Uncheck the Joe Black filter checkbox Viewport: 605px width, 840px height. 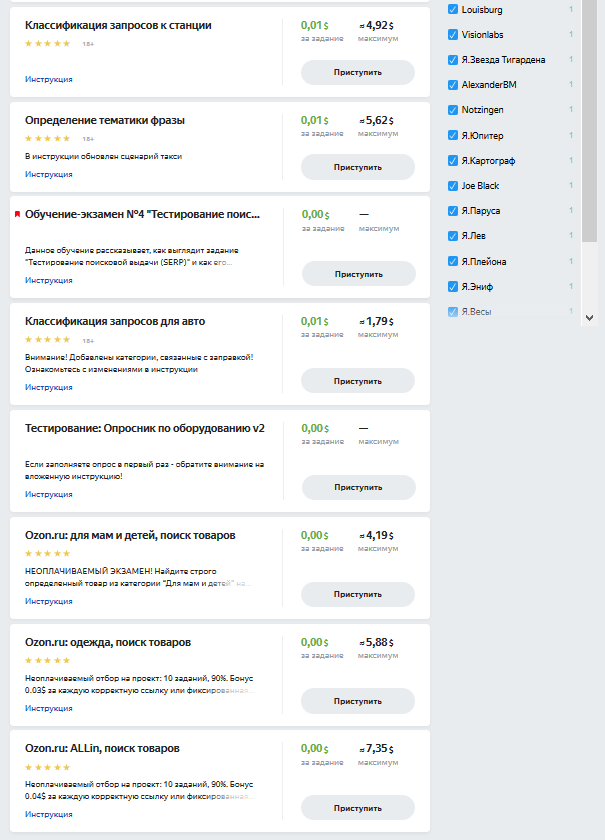pyautogui.click(x=453, y=186)
